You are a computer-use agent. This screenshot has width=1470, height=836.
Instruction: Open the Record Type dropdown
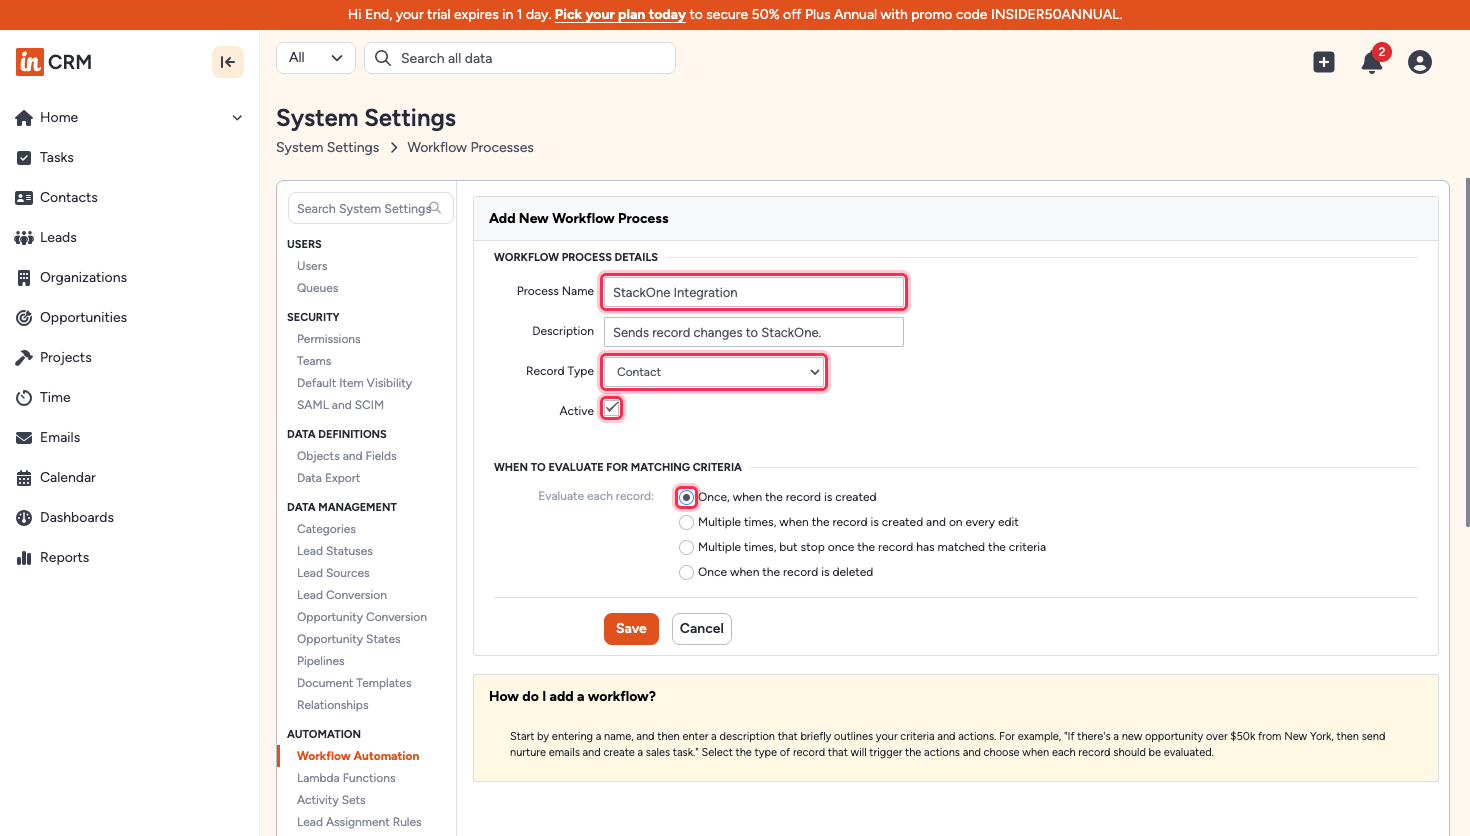click(x=714, y=372)
